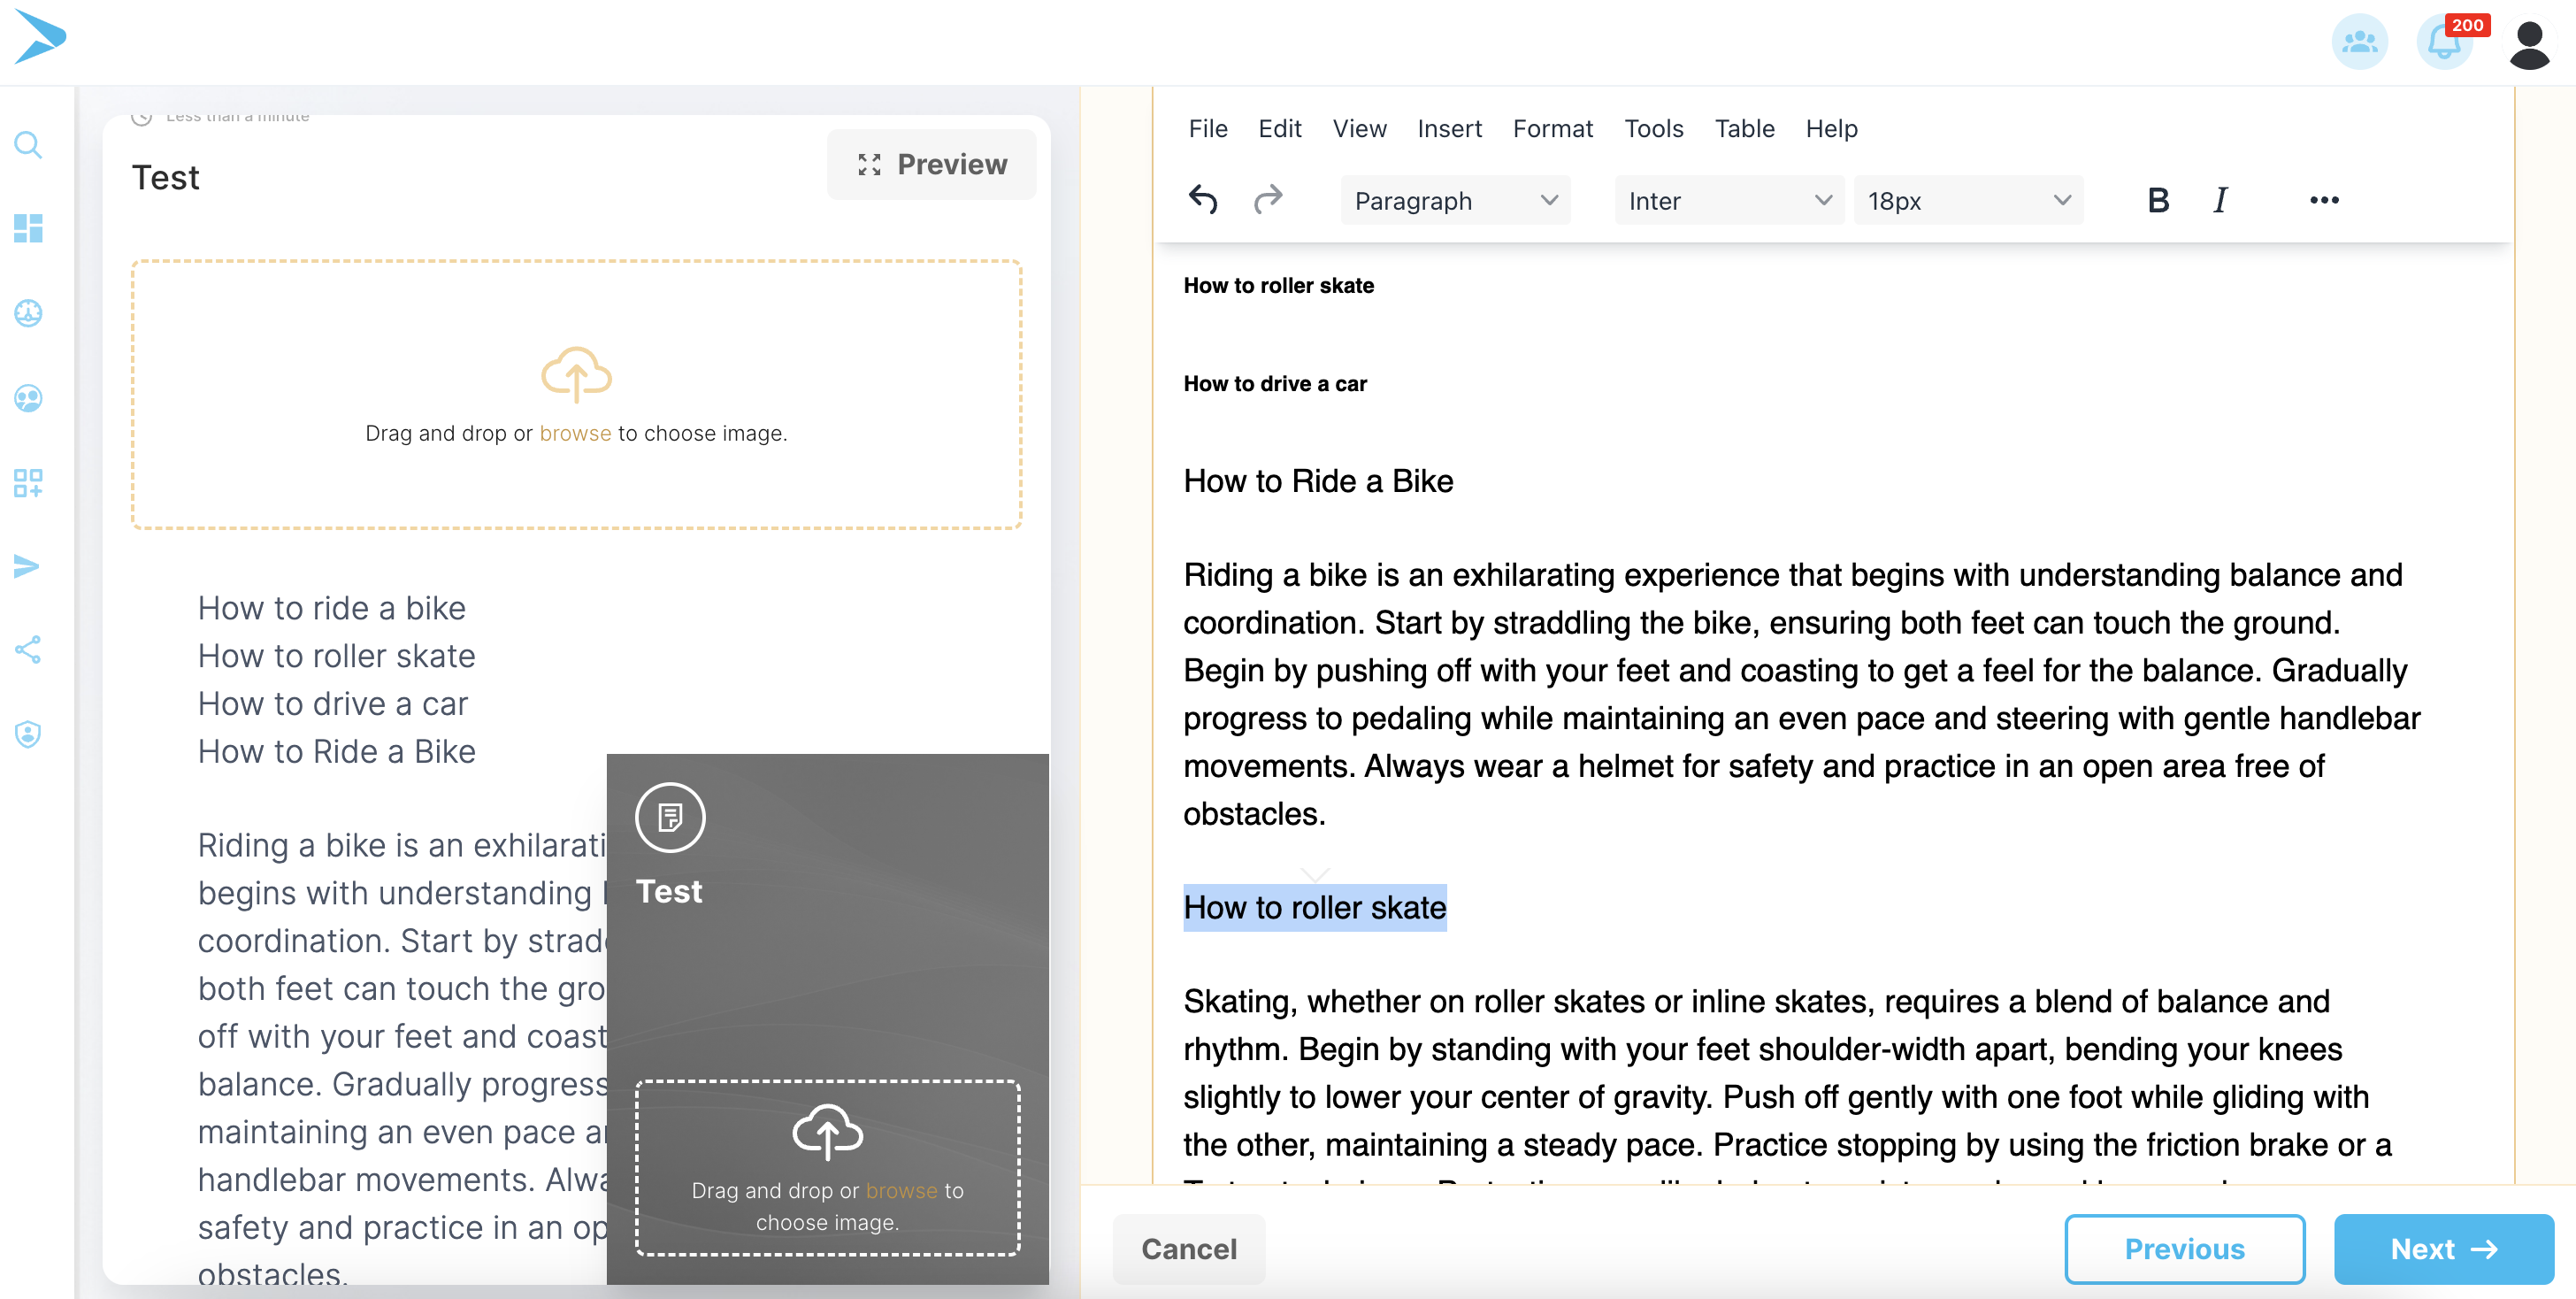Open the Format menu
2576x1299 pixels.
(x=1552, y=129)
